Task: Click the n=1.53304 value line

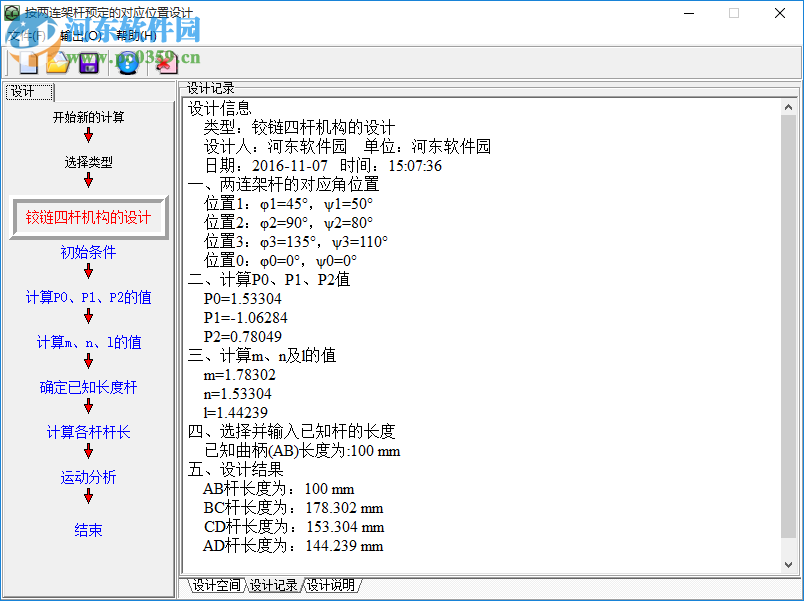Action: (237, 393)
